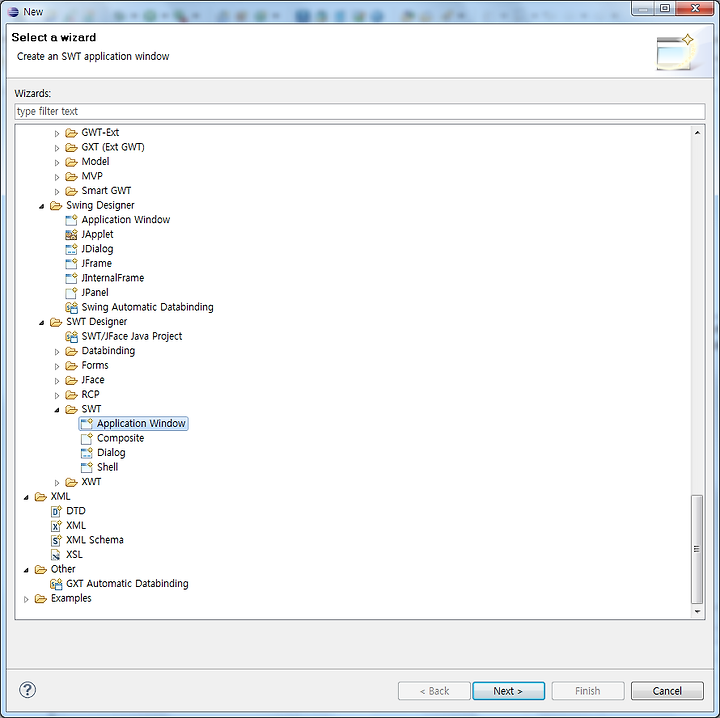Select the XSL item label
The width and height of the screenshot is (720, 718).
click(74, 555)
